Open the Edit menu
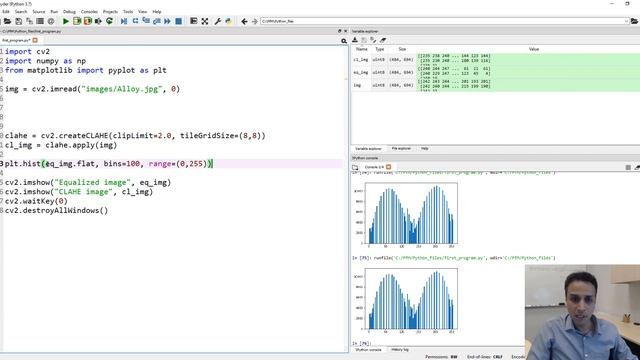The height and width of the screenshot is (360, 640). pos(6,12)
